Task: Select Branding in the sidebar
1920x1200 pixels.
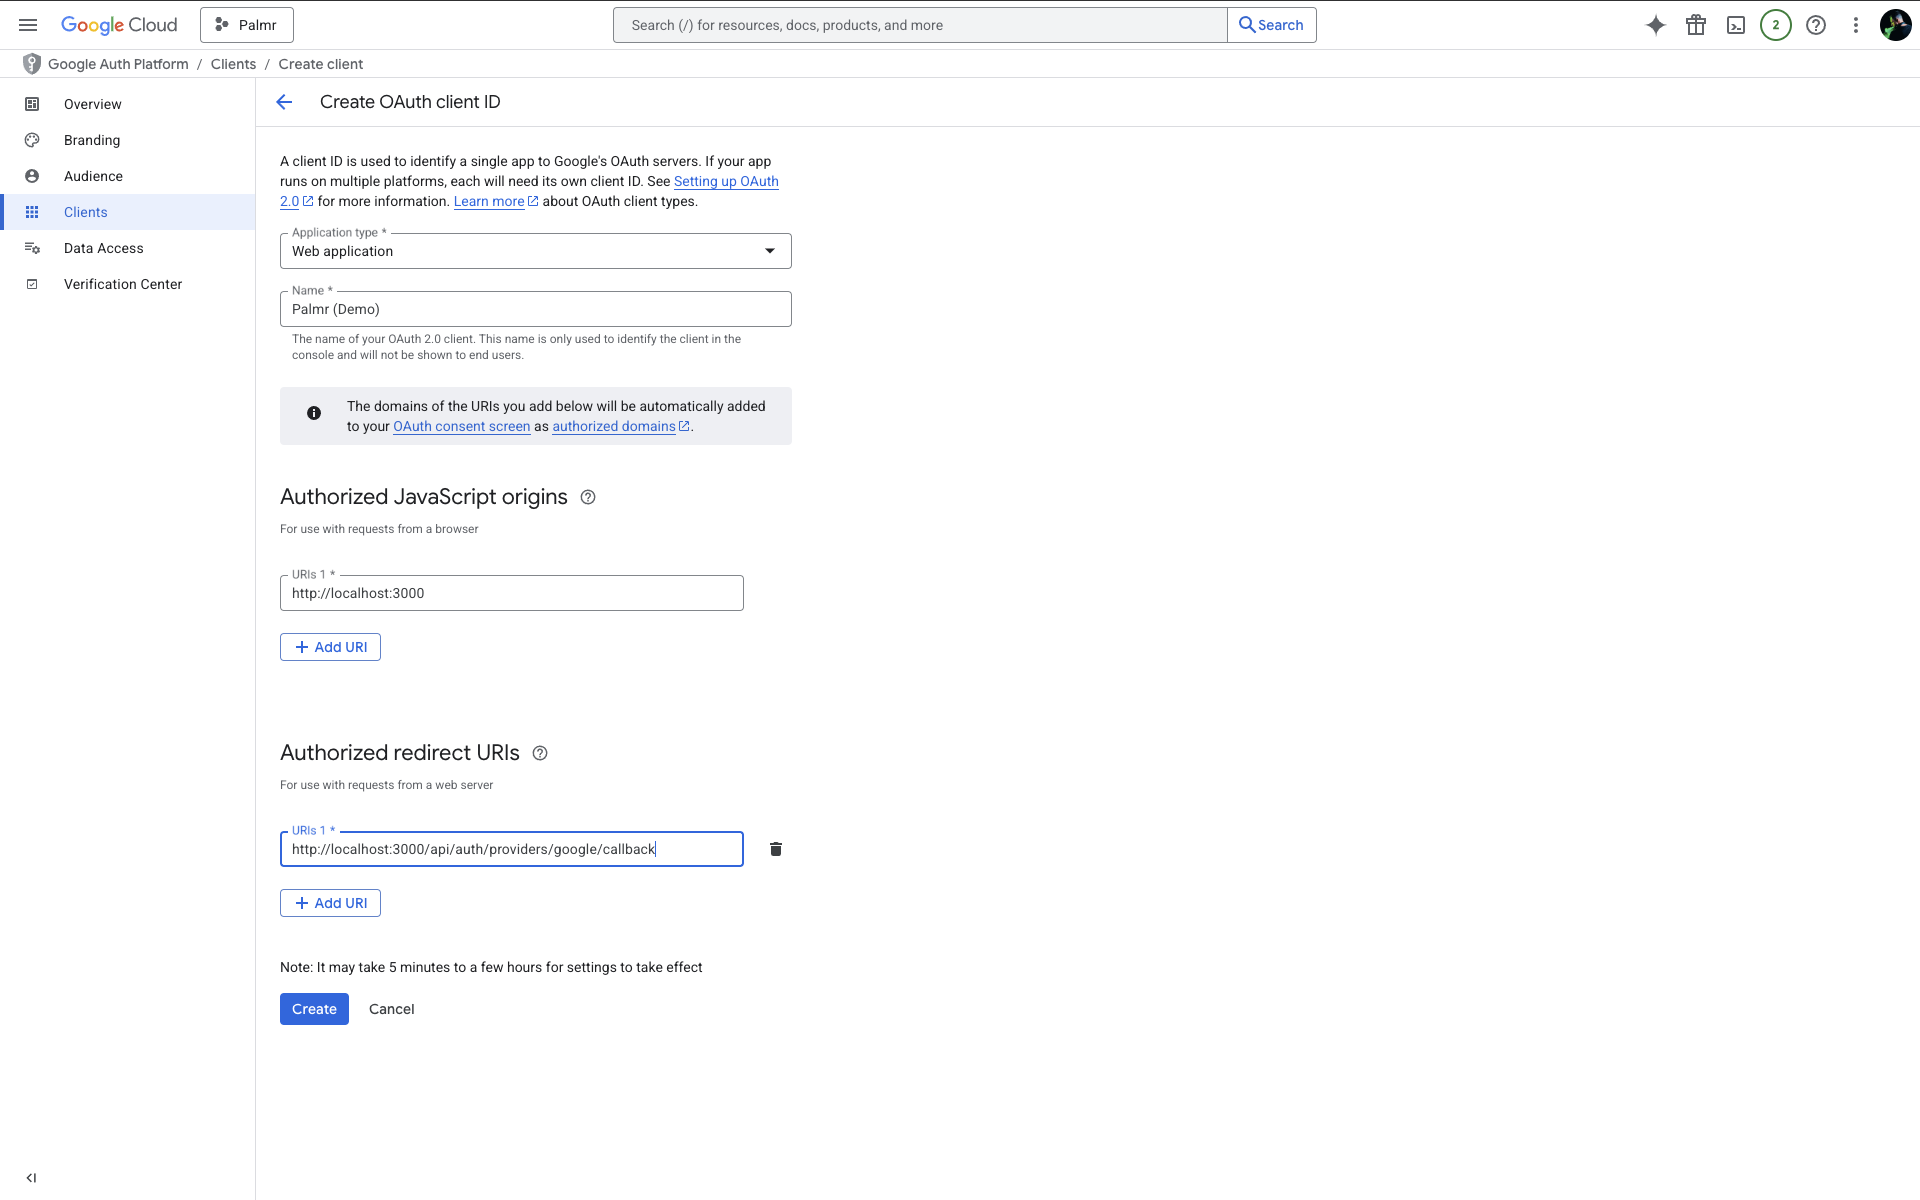Action: 128,140
